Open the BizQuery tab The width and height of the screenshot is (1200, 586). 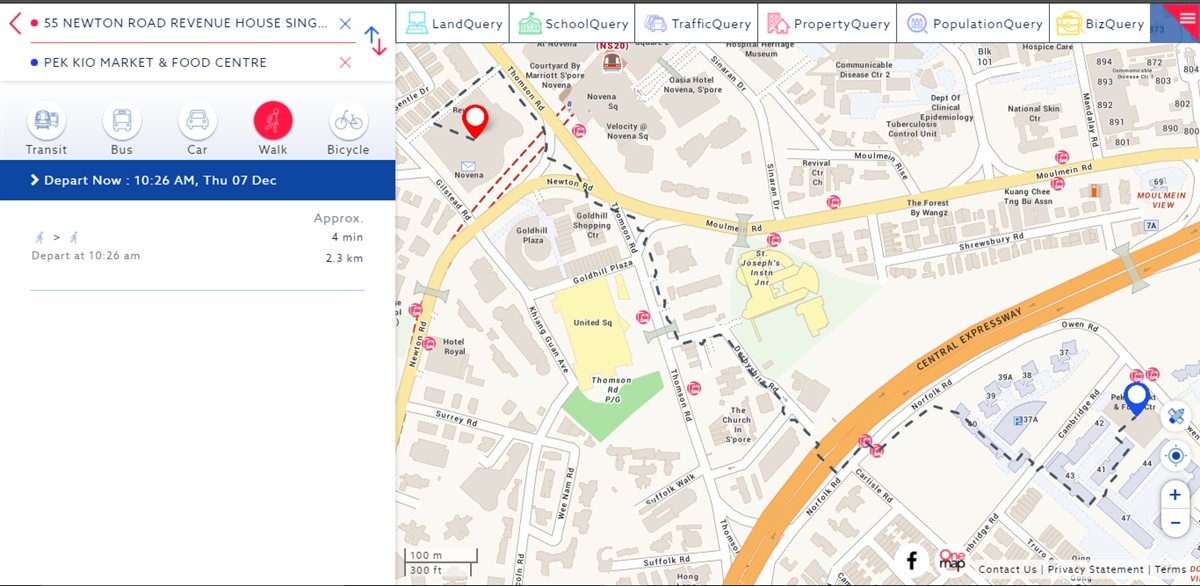[x=1100, y=23]
